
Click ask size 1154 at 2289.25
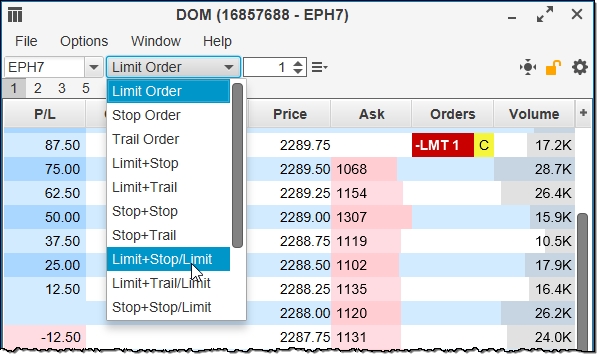point(351,194)
